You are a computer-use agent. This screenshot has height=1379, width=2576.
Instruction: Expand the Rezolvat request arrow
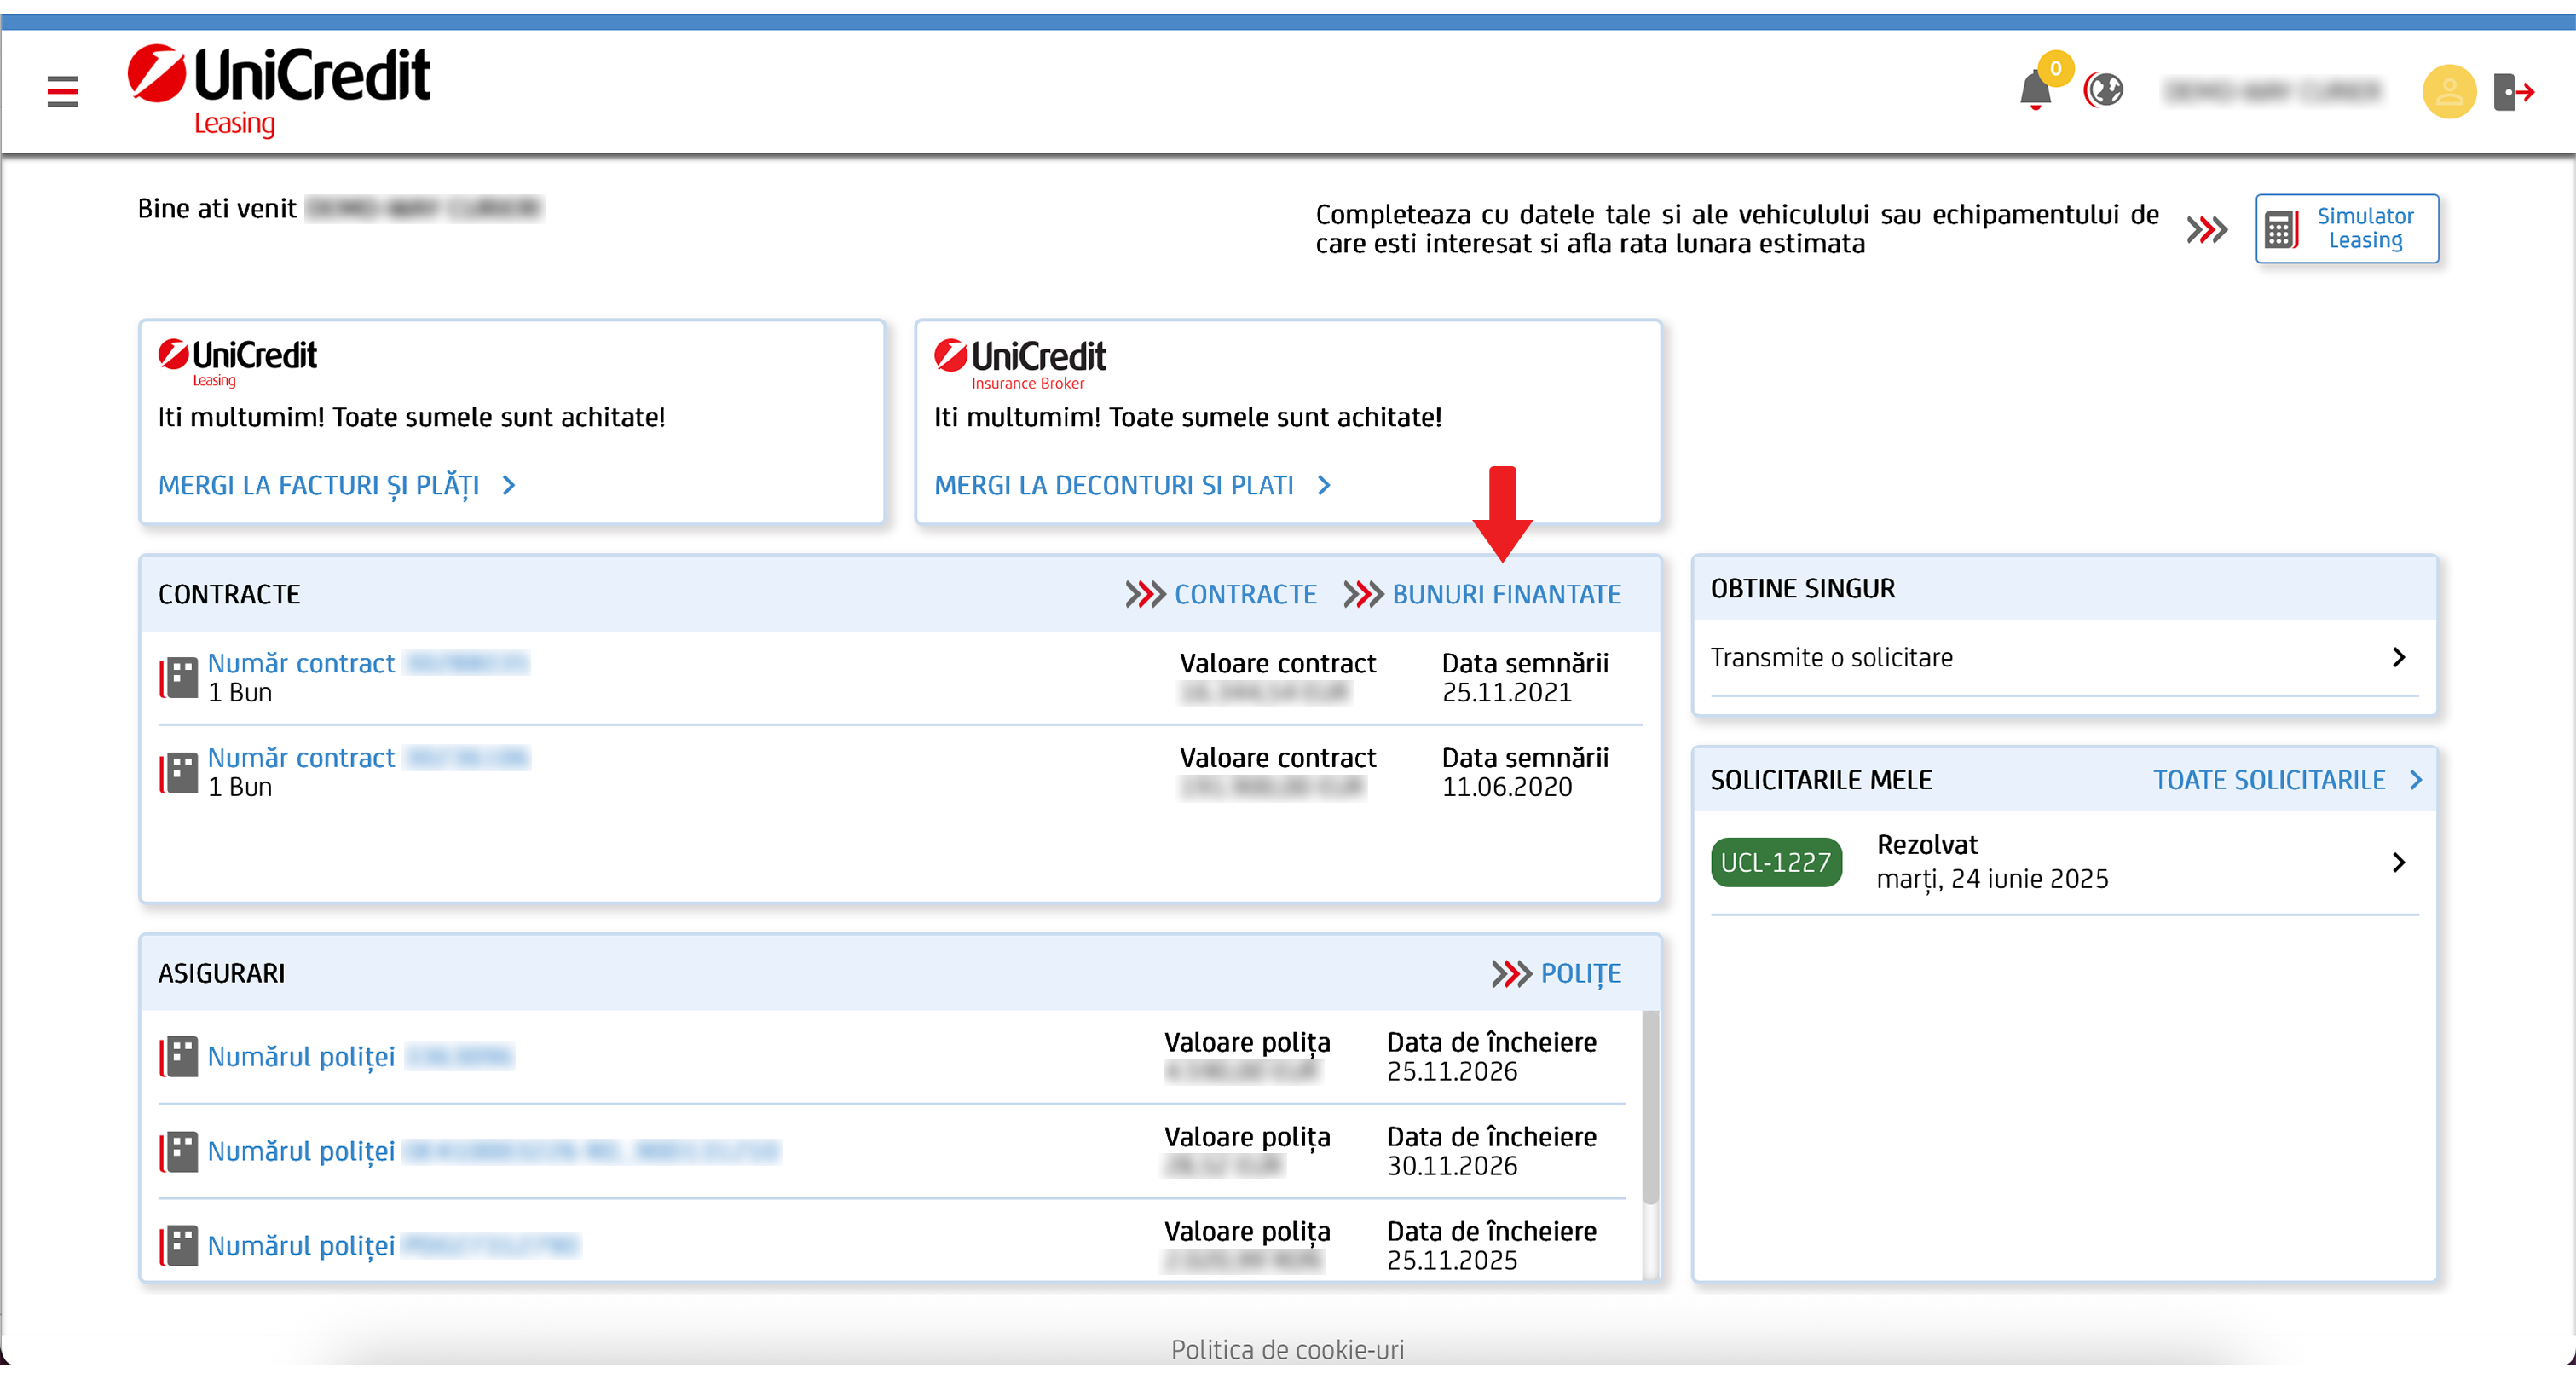2398,862
